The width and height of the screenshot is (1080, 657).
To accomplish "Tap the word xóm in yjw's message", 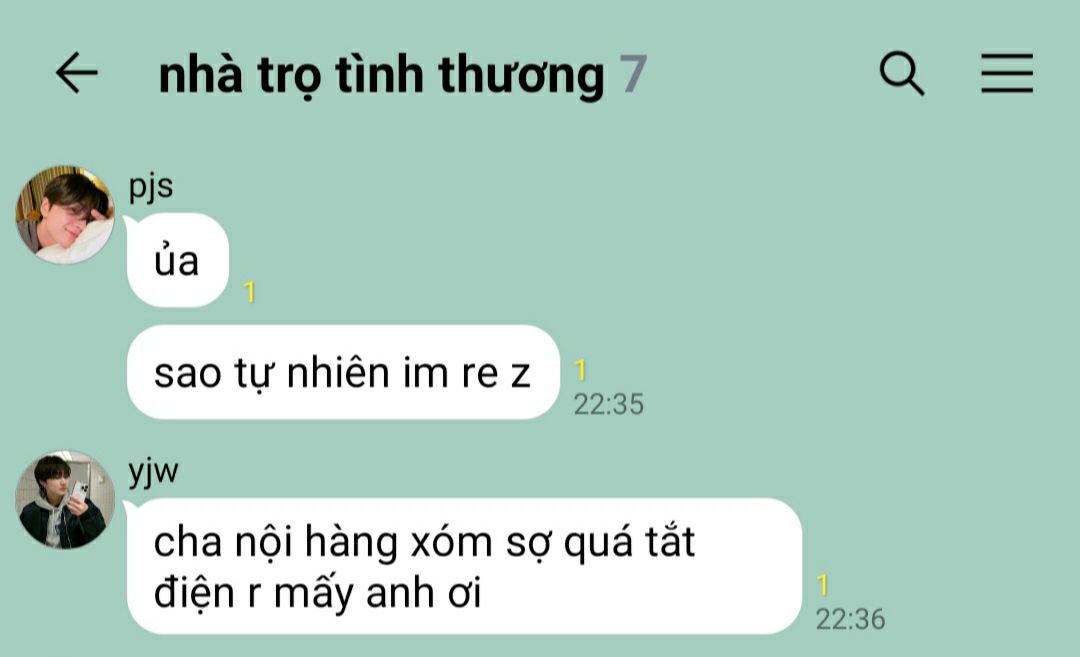I will point(451,543).
